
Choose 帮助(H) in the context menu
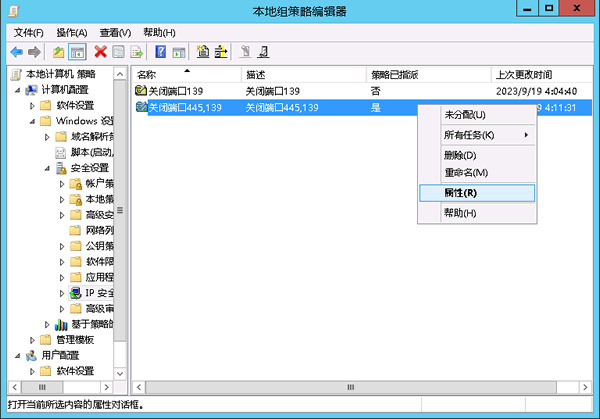(x=477, y=213)
